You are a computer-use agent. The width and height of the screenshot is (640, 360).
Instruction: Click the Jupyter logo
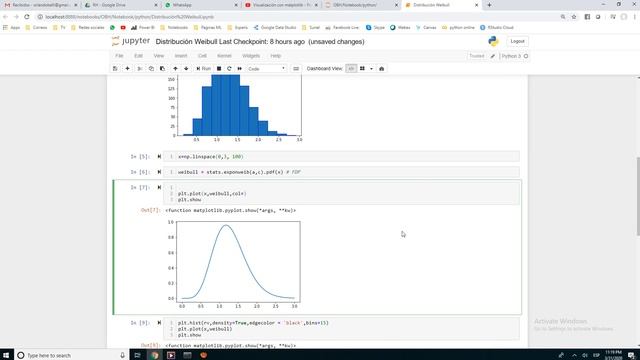(x=131, y=41)
